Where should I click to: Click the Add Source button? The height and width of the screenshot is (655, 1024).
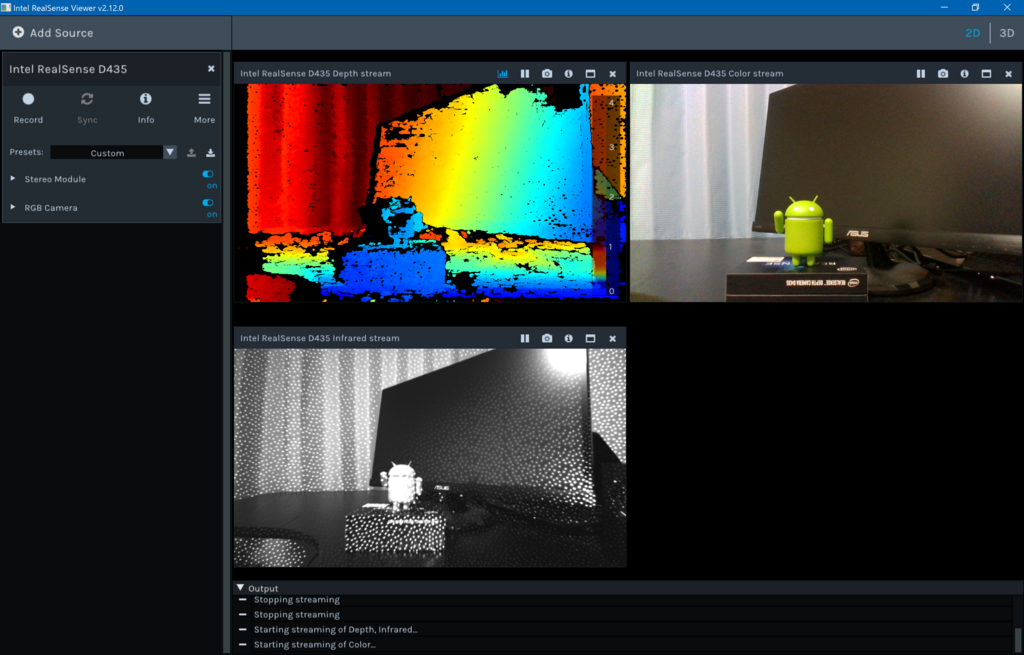(x=55, y=32)
